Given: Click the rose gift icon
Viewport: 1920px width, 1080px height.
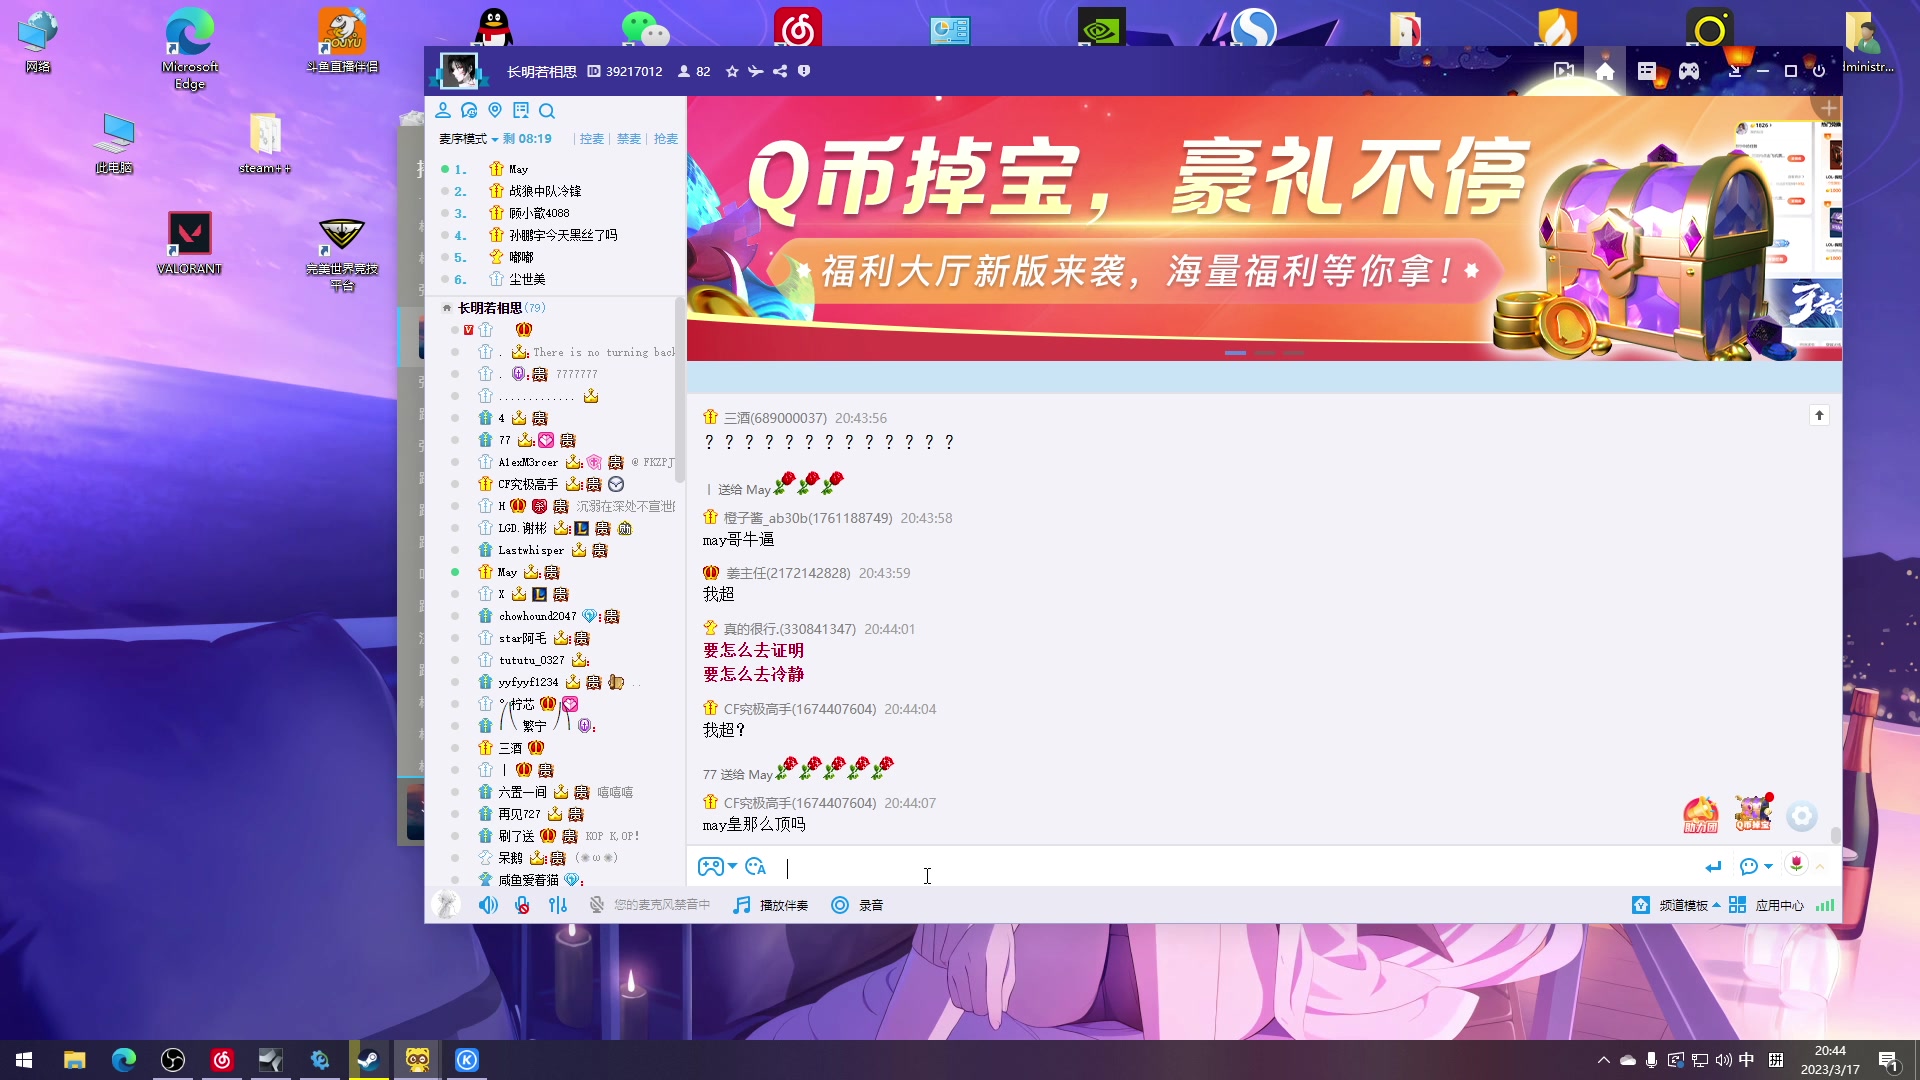Looking at the screenshot, I should tap(1796, 865).
